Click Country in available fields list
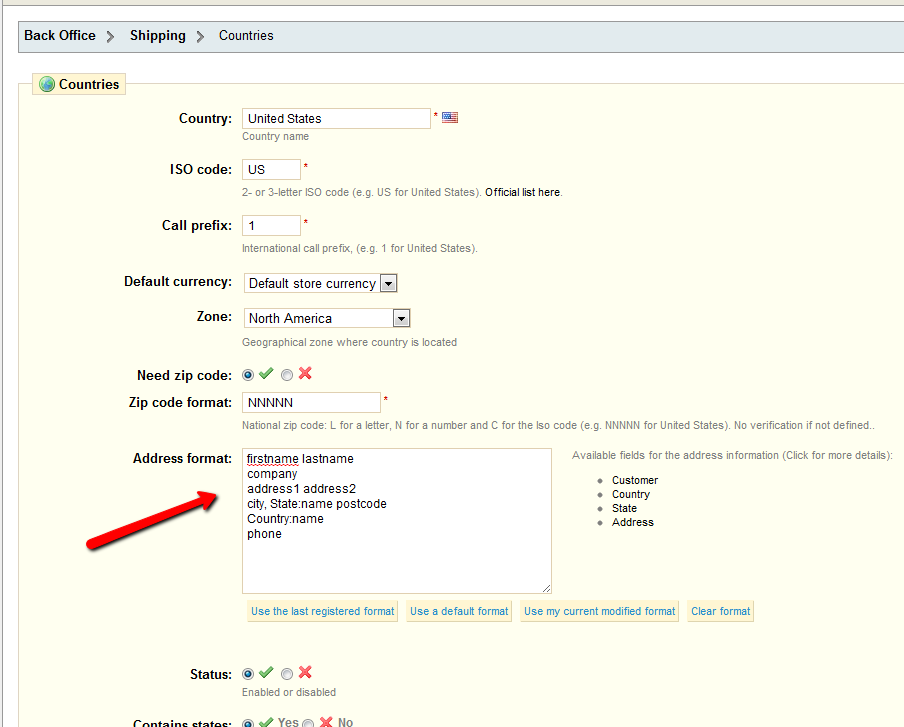 coord(631,494)
